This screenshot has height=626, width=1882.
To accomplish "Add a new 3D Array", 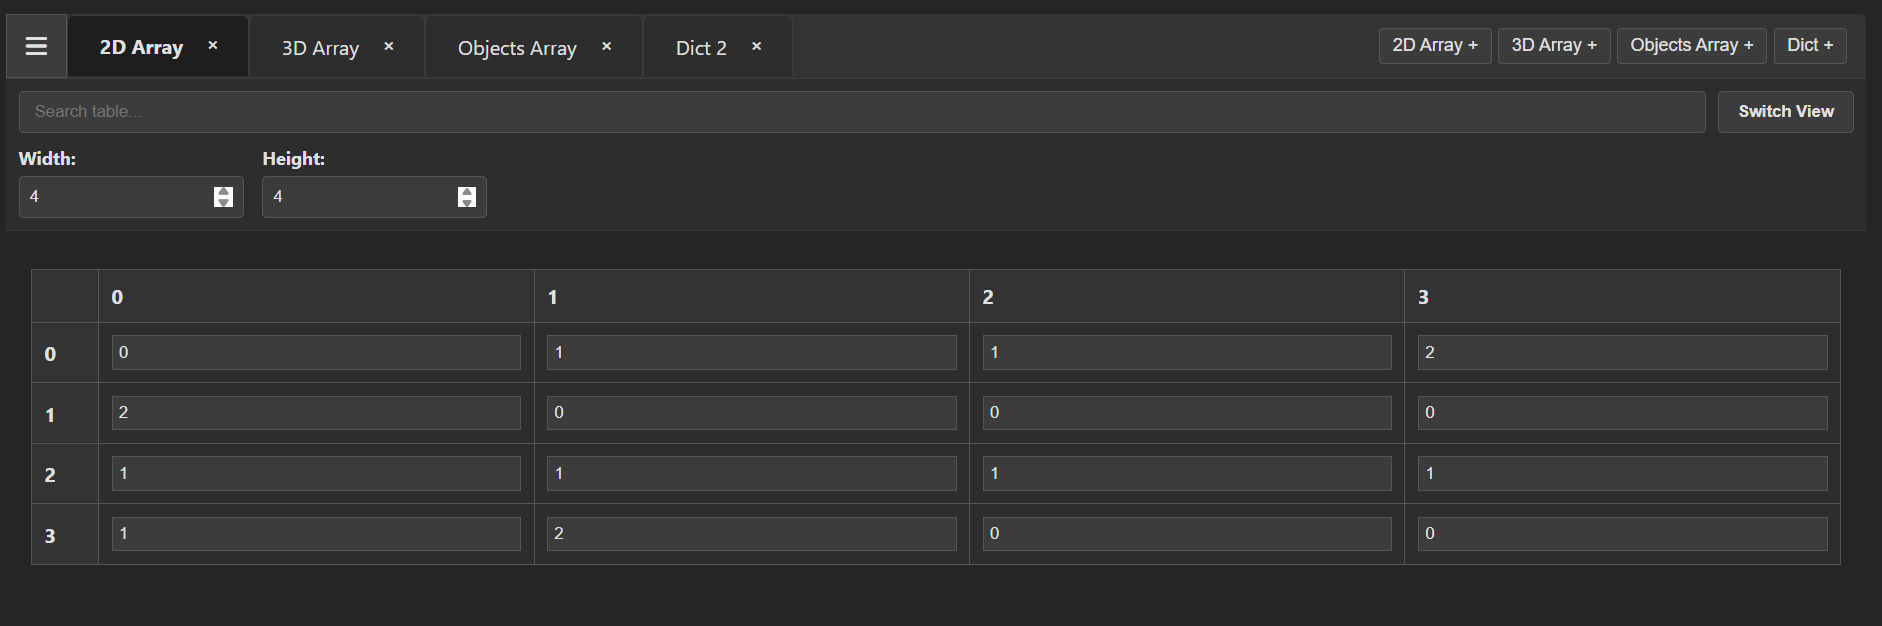I will [x=1554, y=45].
